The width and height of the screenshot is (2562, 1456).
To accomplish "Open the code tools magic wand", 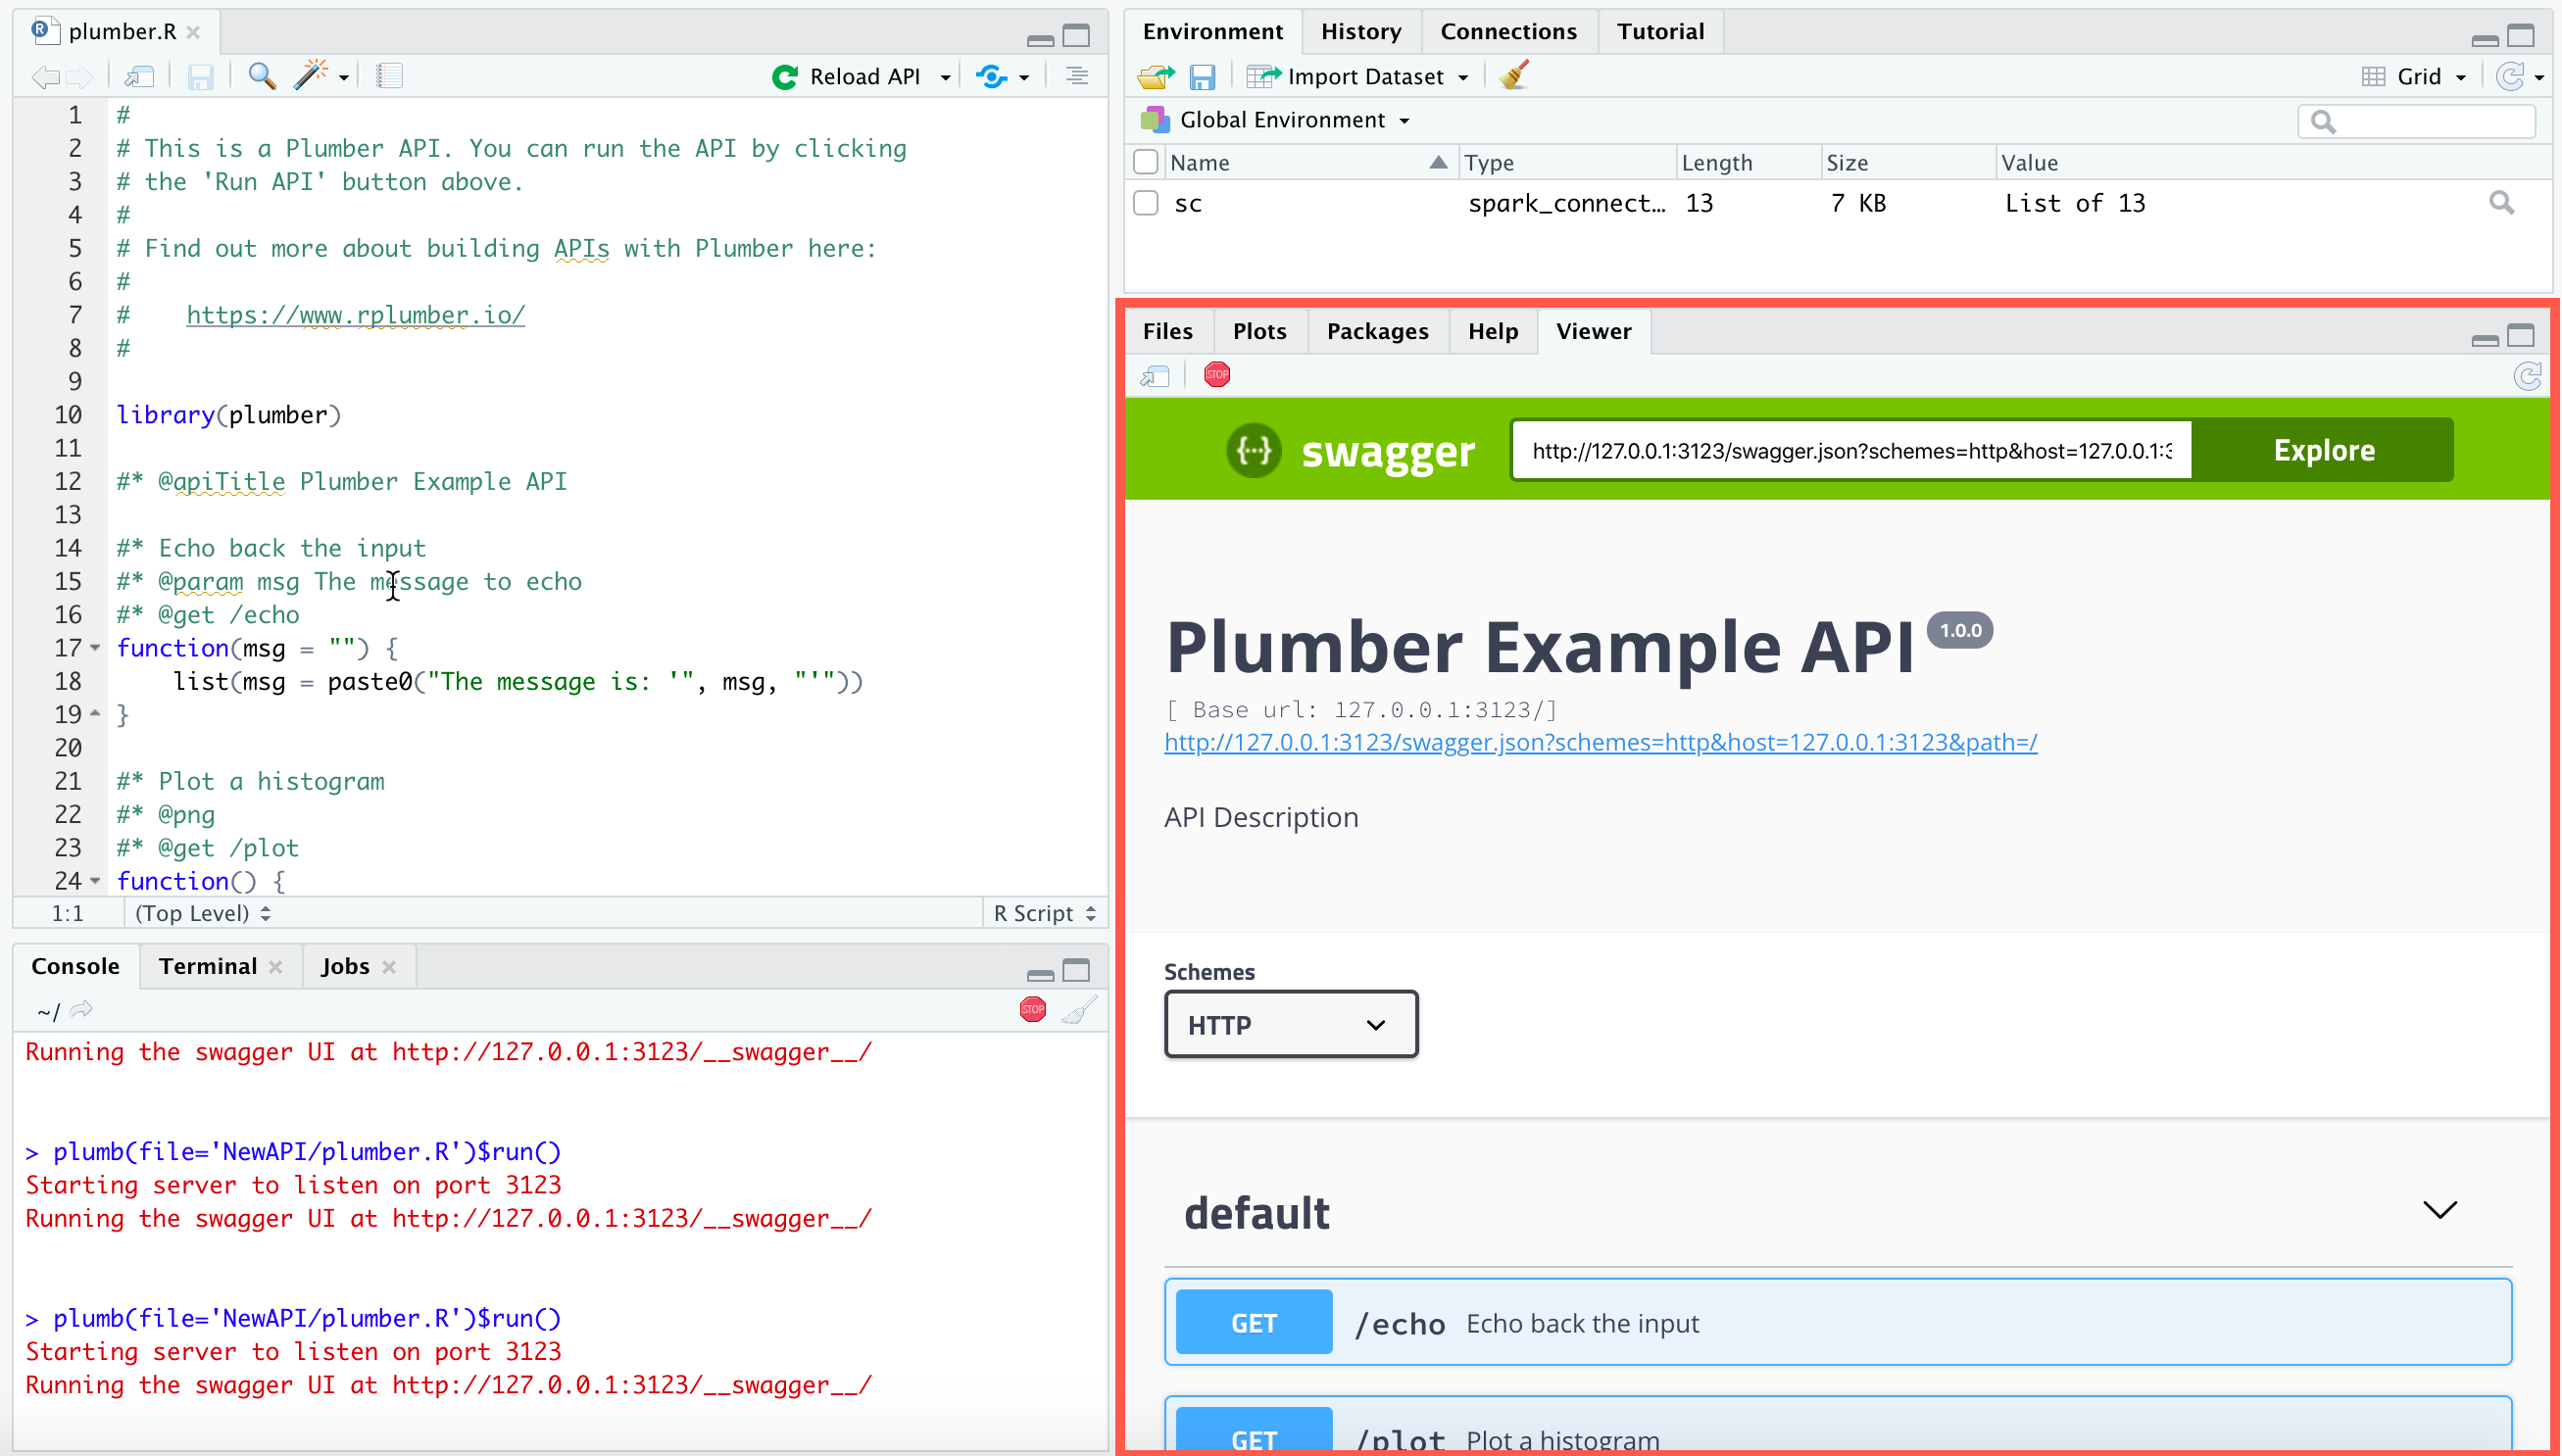I will click(311, 76).
